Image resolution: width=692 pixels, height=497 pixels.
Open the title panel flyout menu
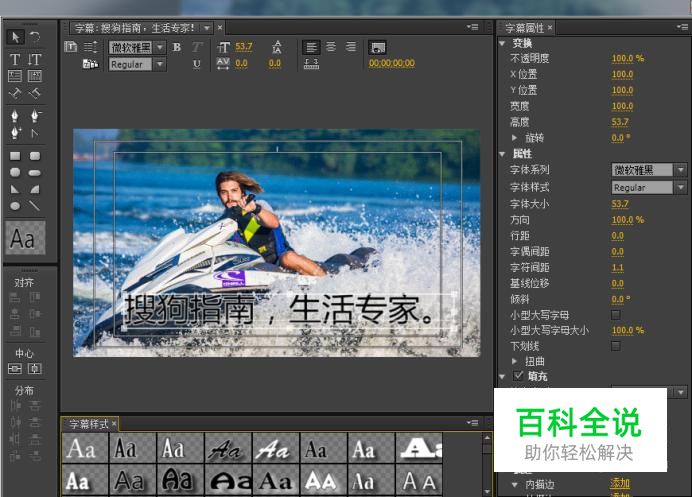coord(472,27)
